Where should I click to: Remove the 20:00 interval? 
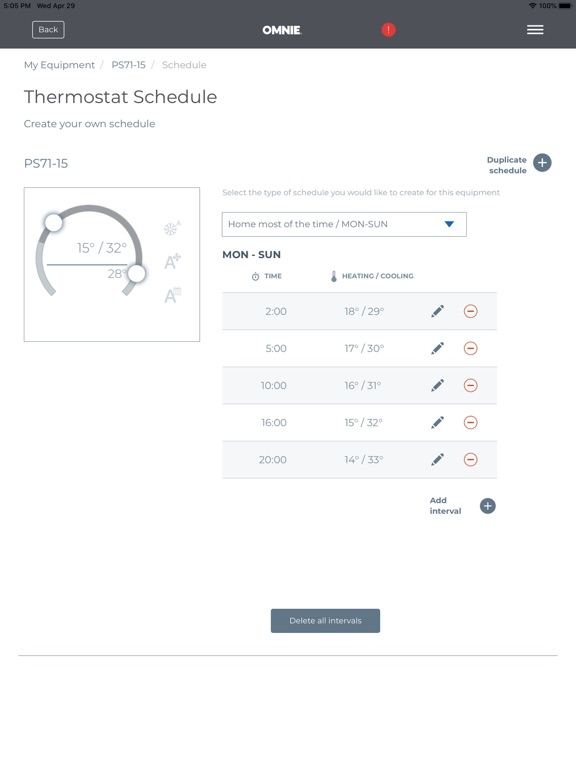coord(470,459)
